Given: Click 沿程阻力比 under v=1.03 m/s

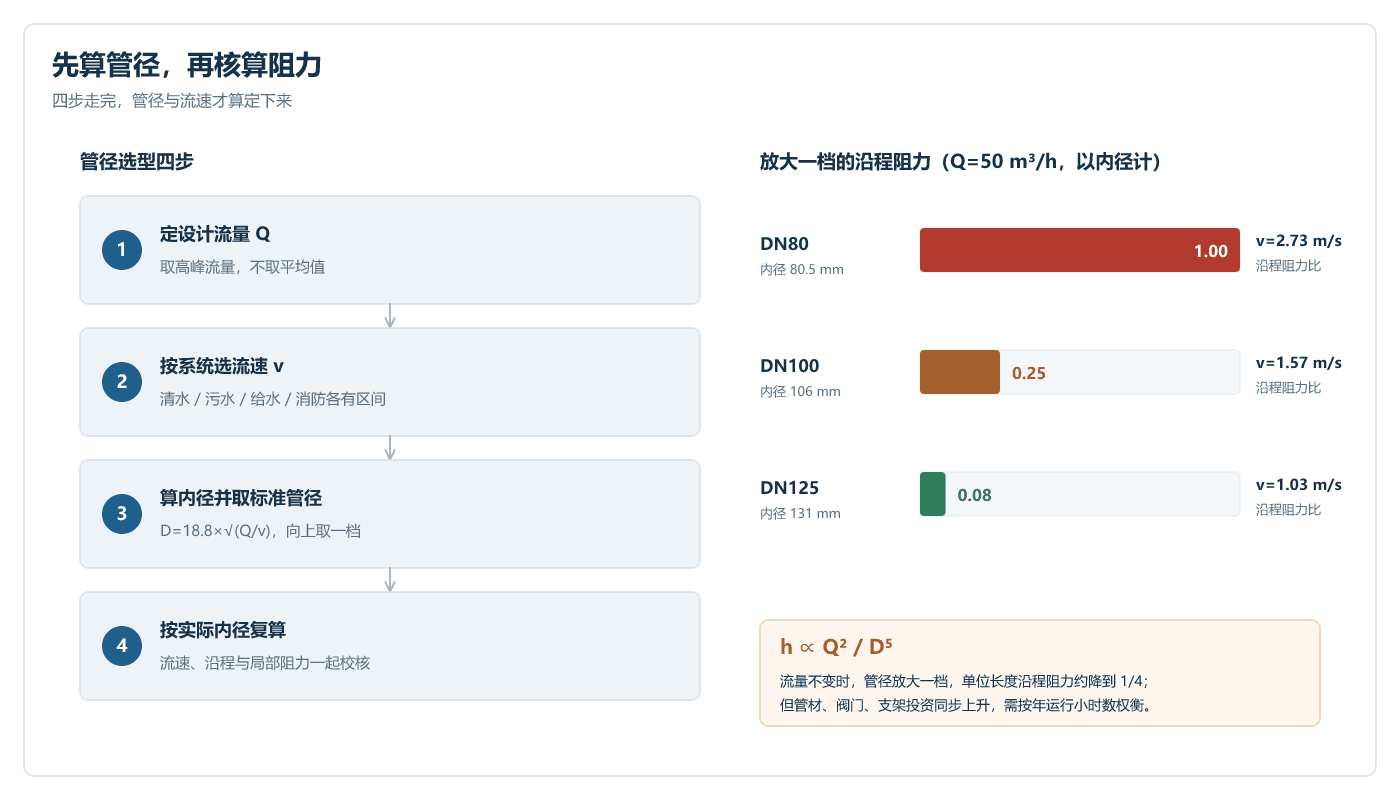Looking at the screenshot, I should [x=1288, y=509].
